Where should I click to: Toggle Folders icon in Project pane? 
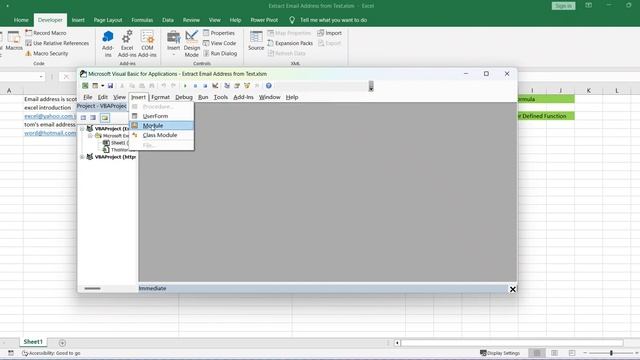pos(105,118)
